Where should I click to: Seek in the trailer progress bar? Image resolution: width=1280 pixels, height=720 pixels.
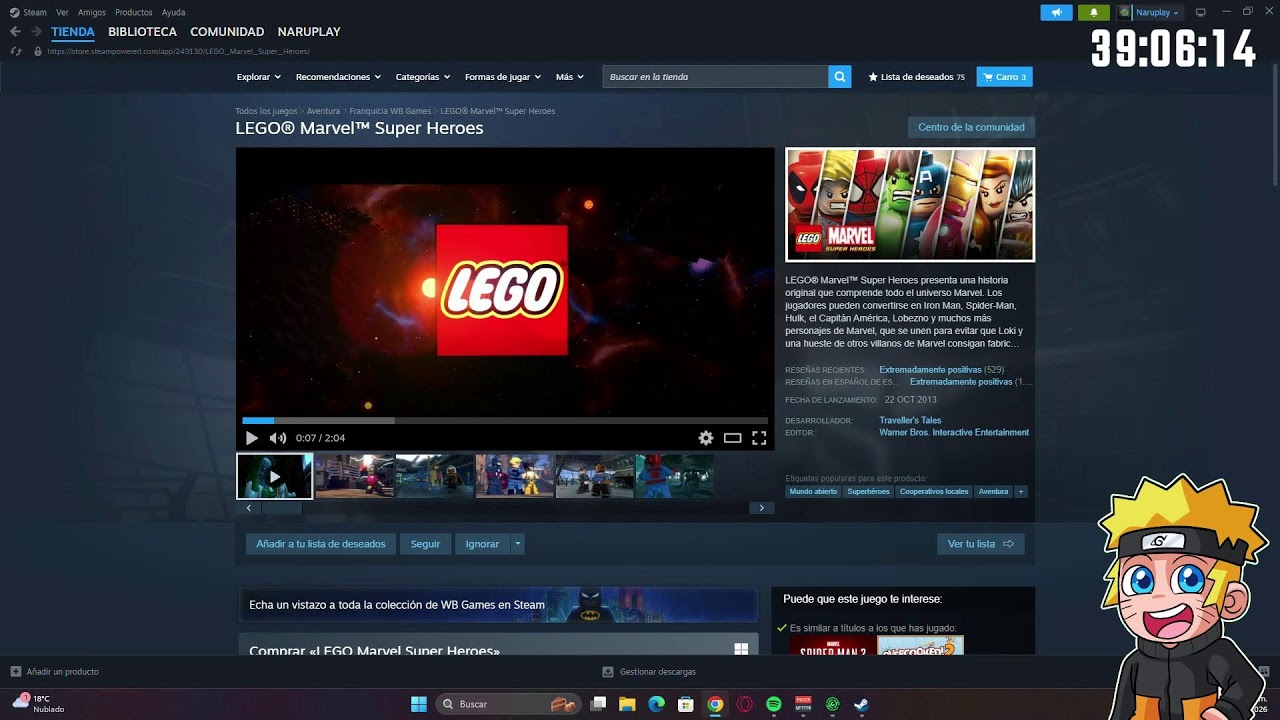pos(505,421)
